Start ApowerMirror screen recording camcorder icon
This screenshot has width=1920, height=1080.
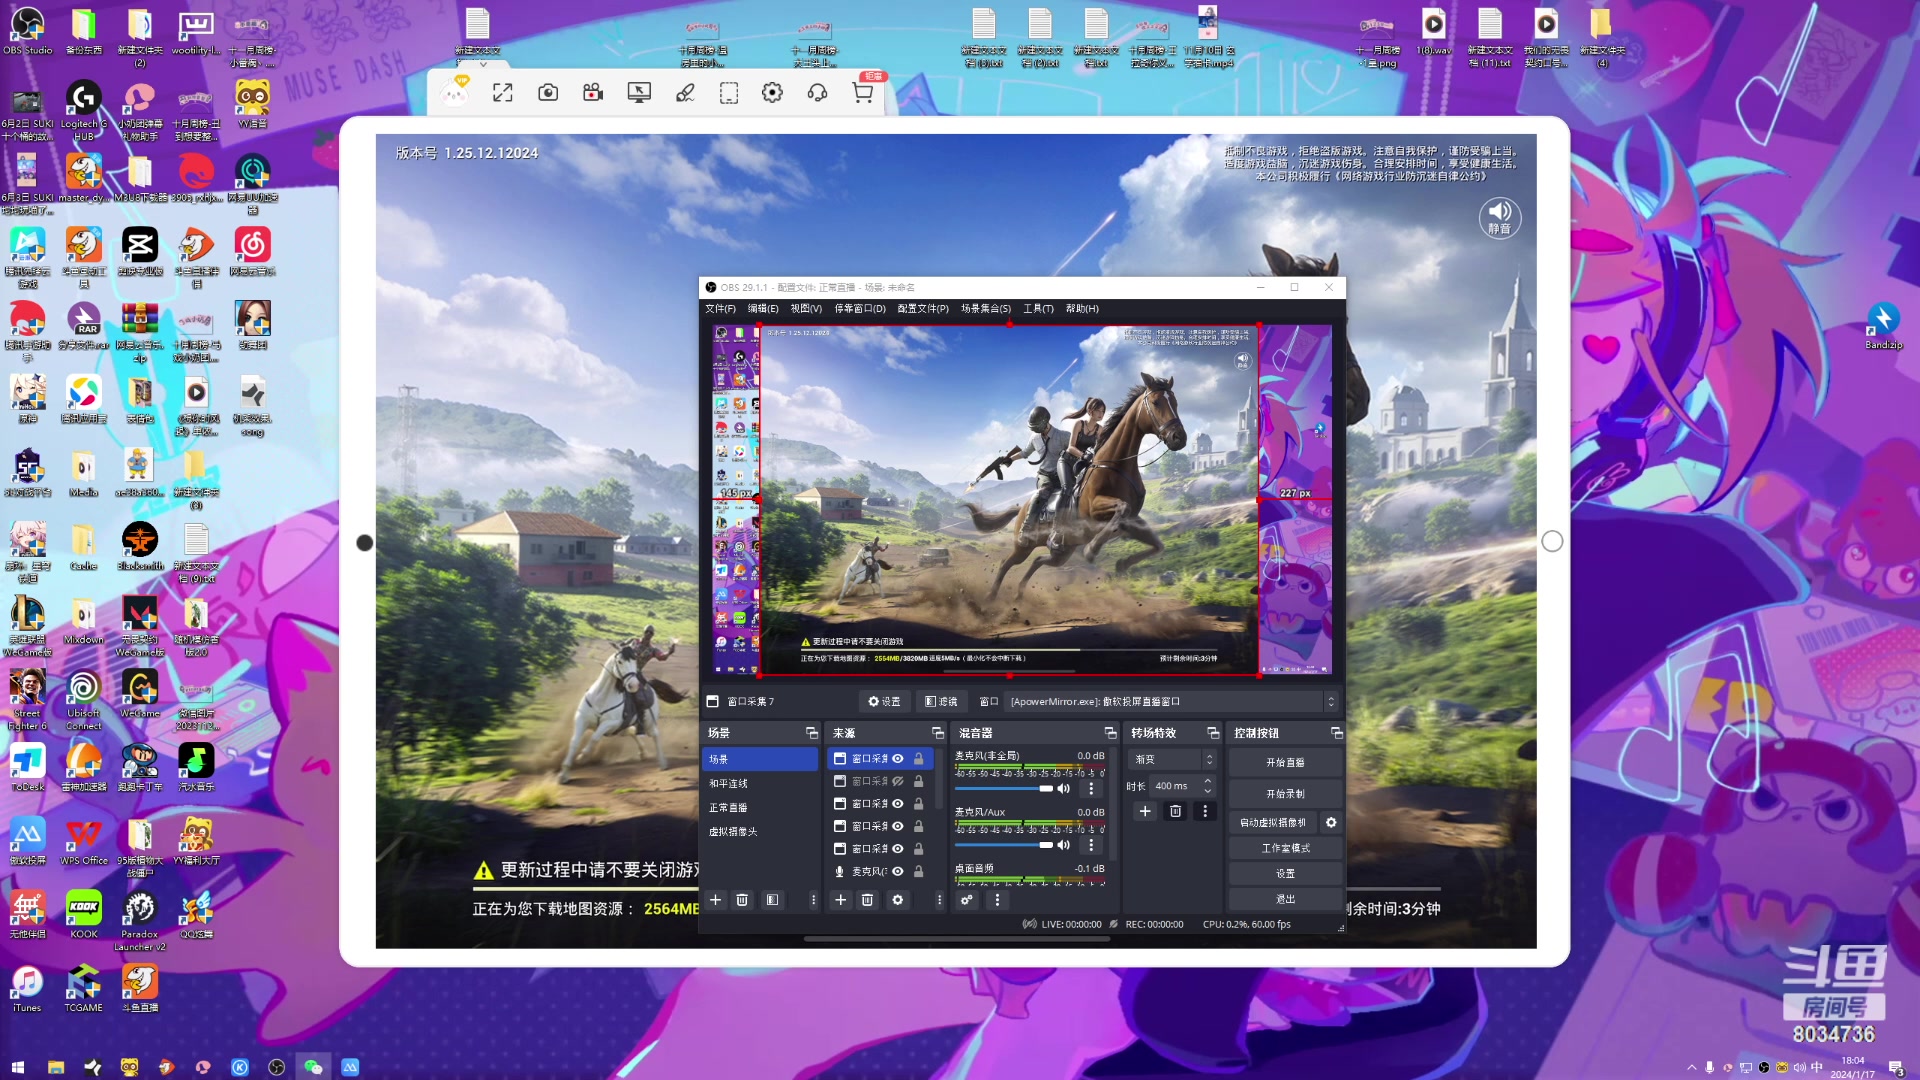click(x=593, y=93)
